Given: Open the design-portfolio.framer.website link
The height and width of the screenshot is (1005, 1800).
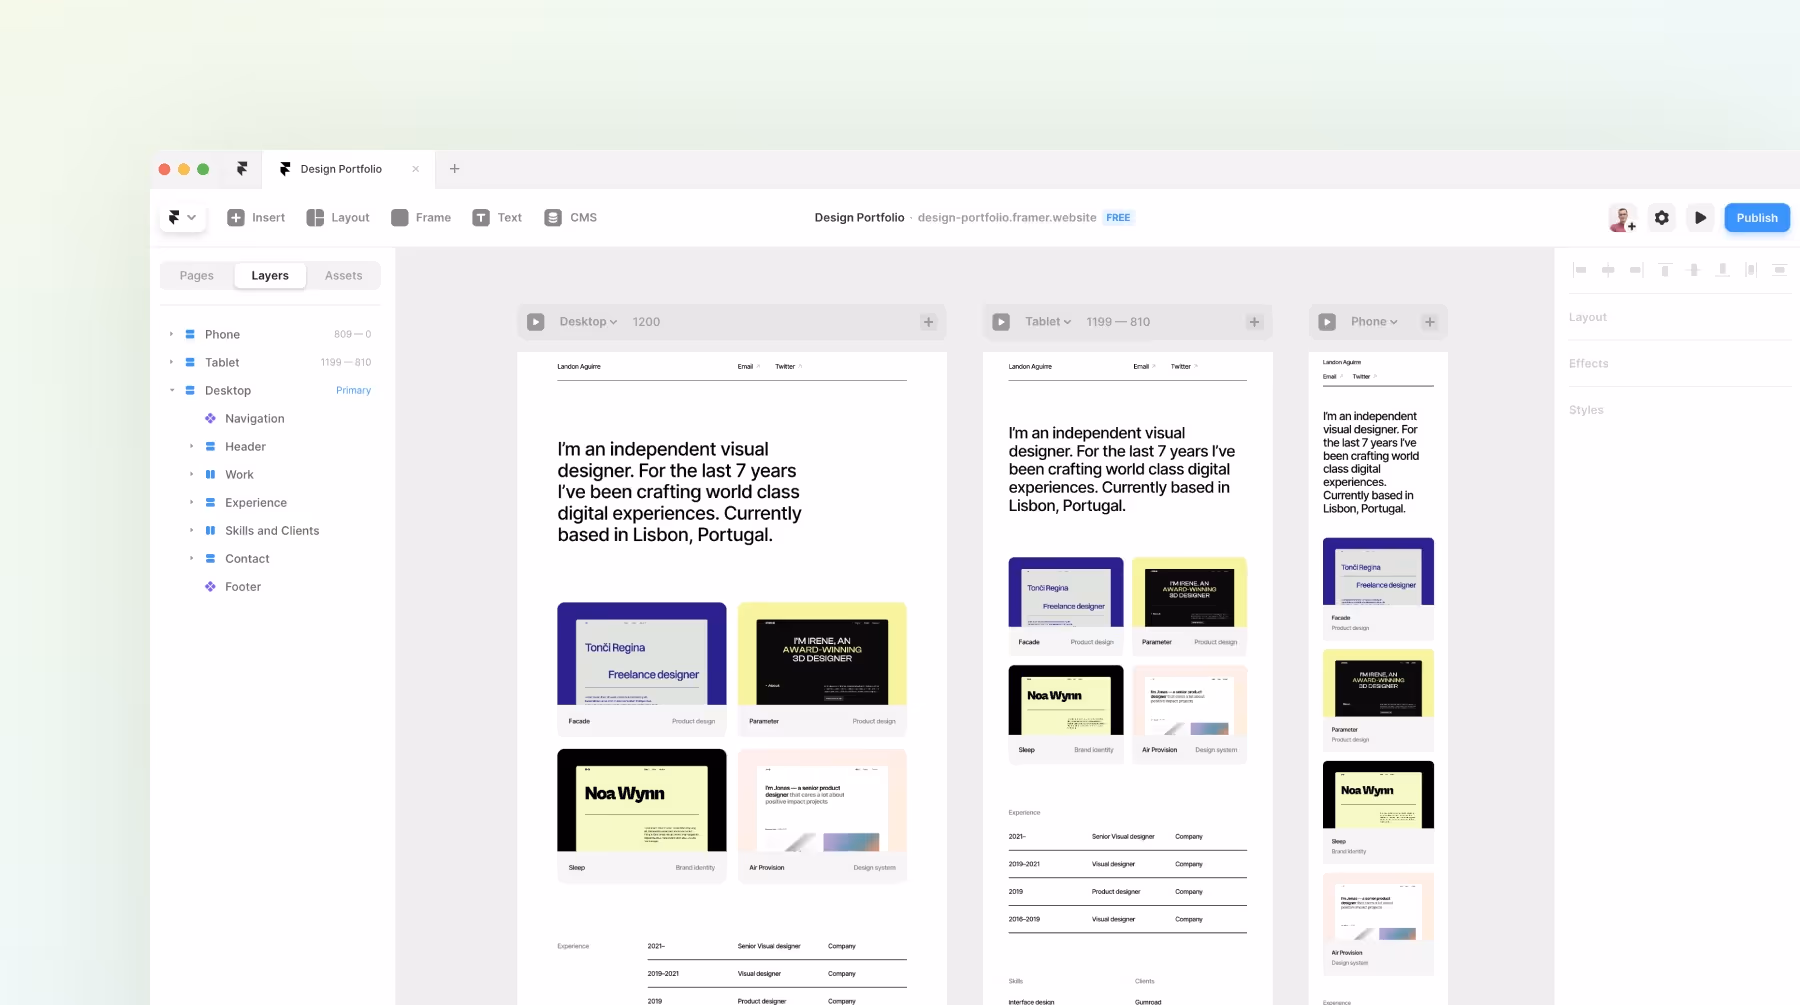Looking at the screenshot, I should [1006, 217].
